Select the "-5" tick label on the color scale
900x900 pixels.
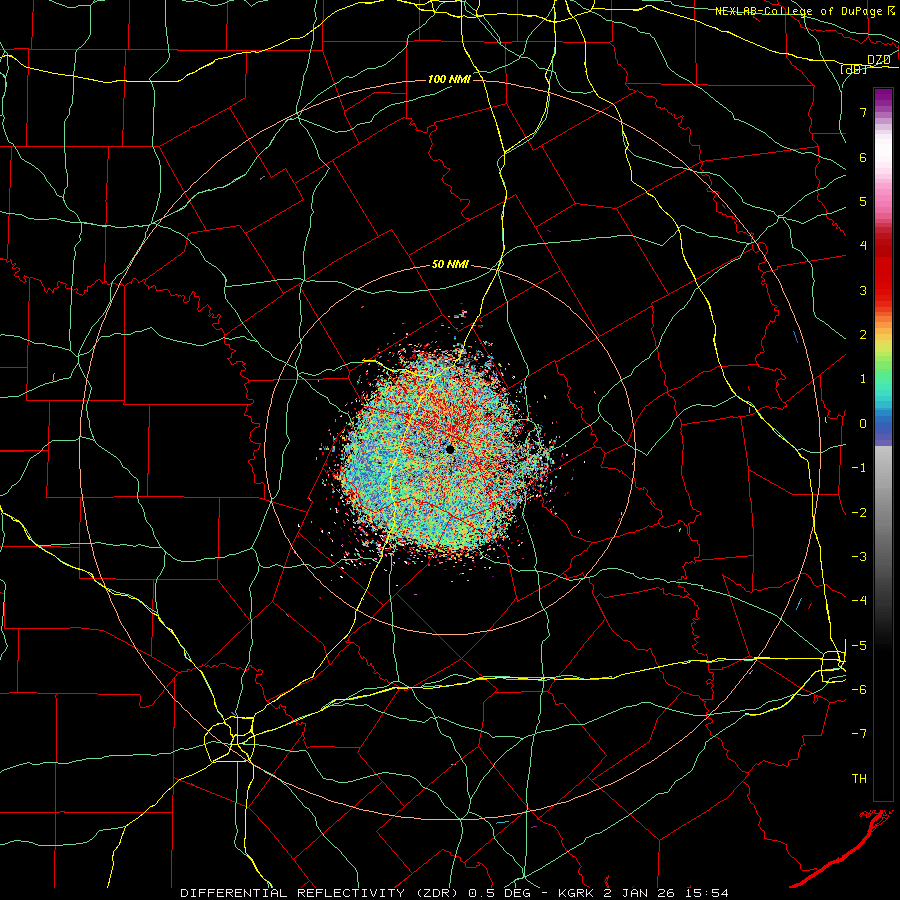pyautogui.click(x=859, y=646)
